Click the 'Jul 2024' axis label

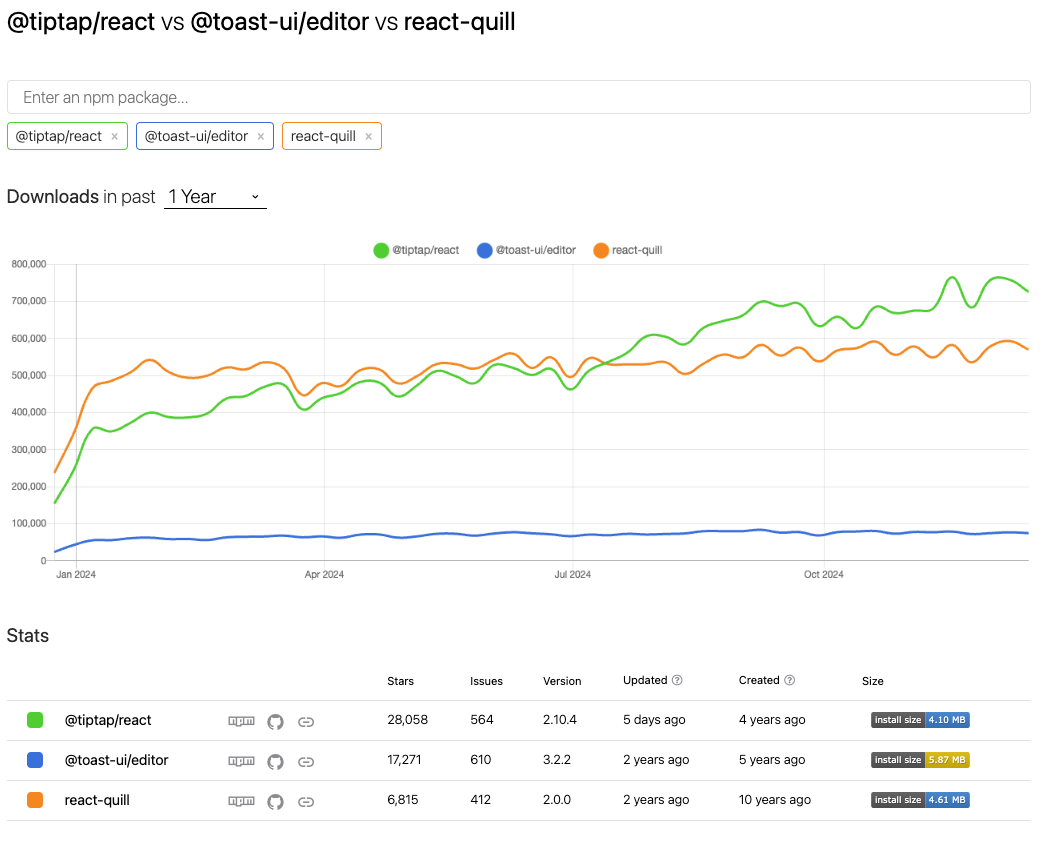pyautogui.click(x=572, y=575)
